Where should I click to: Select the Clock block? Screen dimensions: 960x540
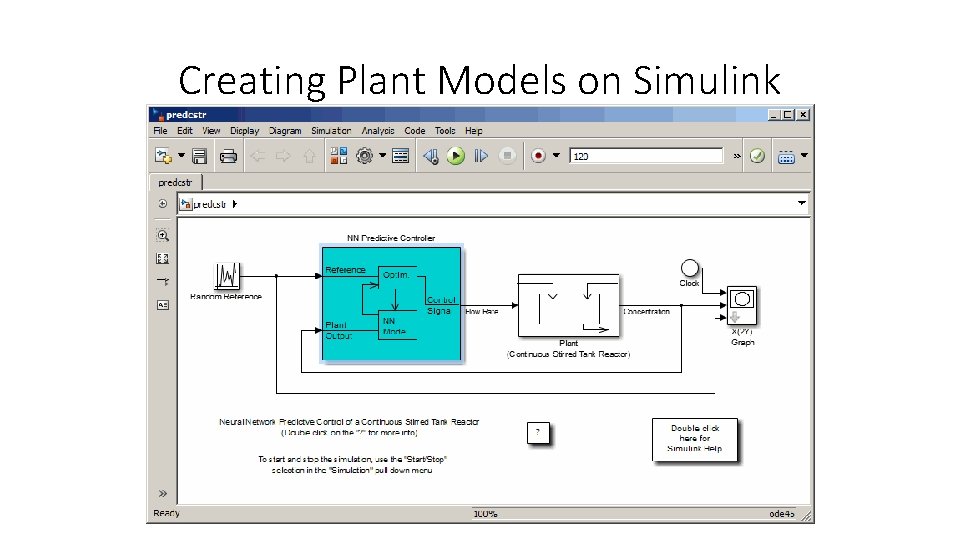click(x=689, y=268)
